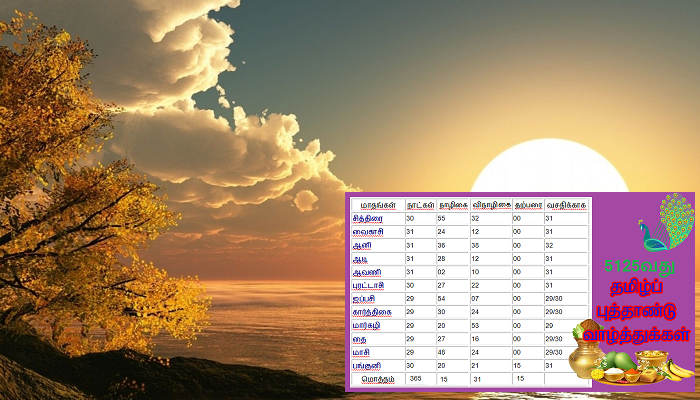Viewport: 700px width, 400px height.
Task: Click '22' in the புரட்டாசி row
Action: 475,285
